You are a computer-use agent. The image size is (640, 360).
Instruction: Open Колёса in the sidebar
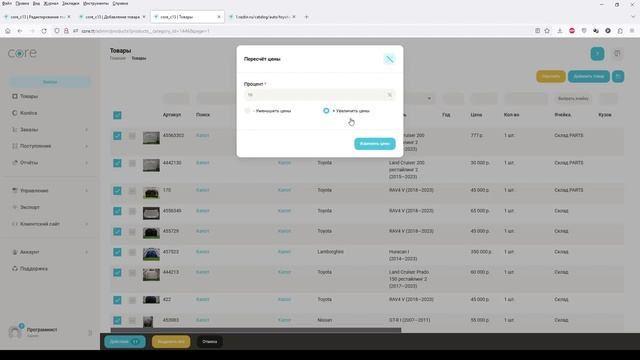point(29,113)
